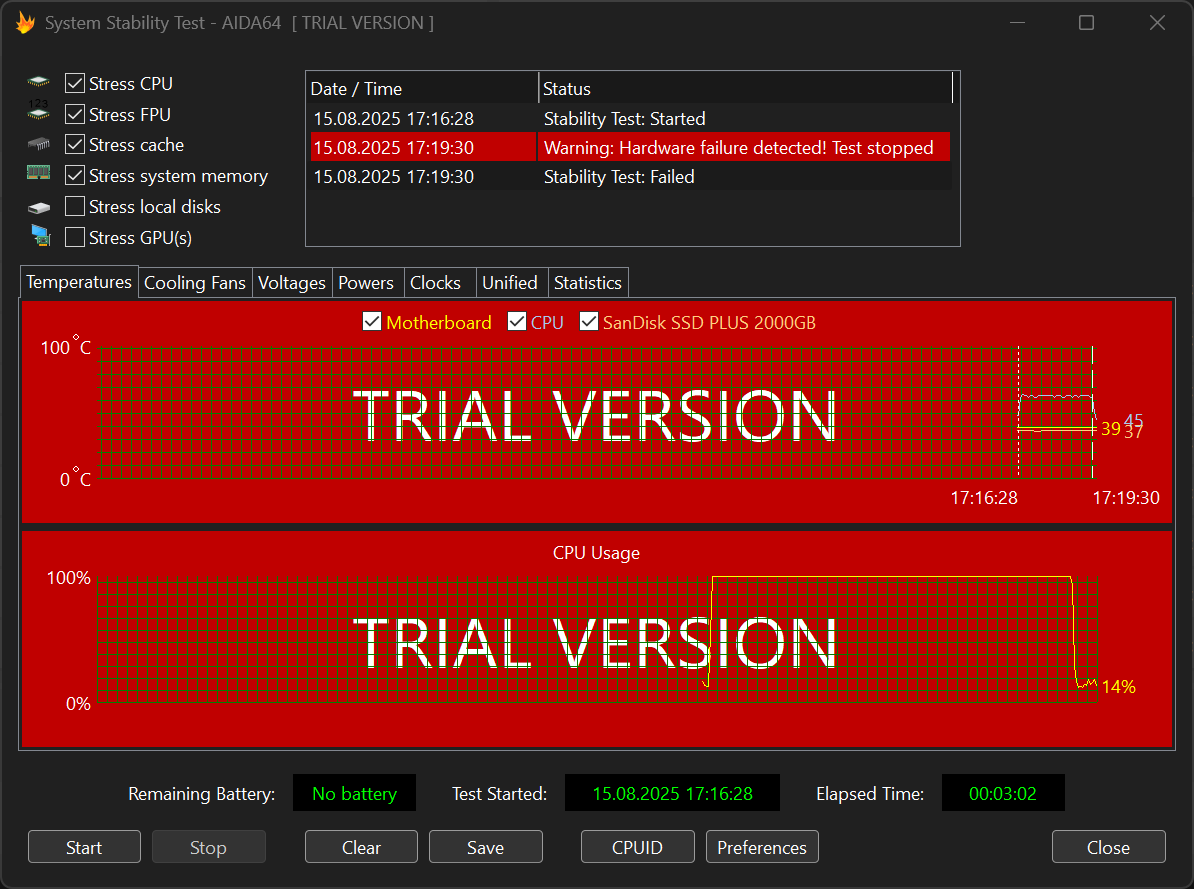Click the Test Started value 15.08.2025 17:16:28

pos(672,793)
